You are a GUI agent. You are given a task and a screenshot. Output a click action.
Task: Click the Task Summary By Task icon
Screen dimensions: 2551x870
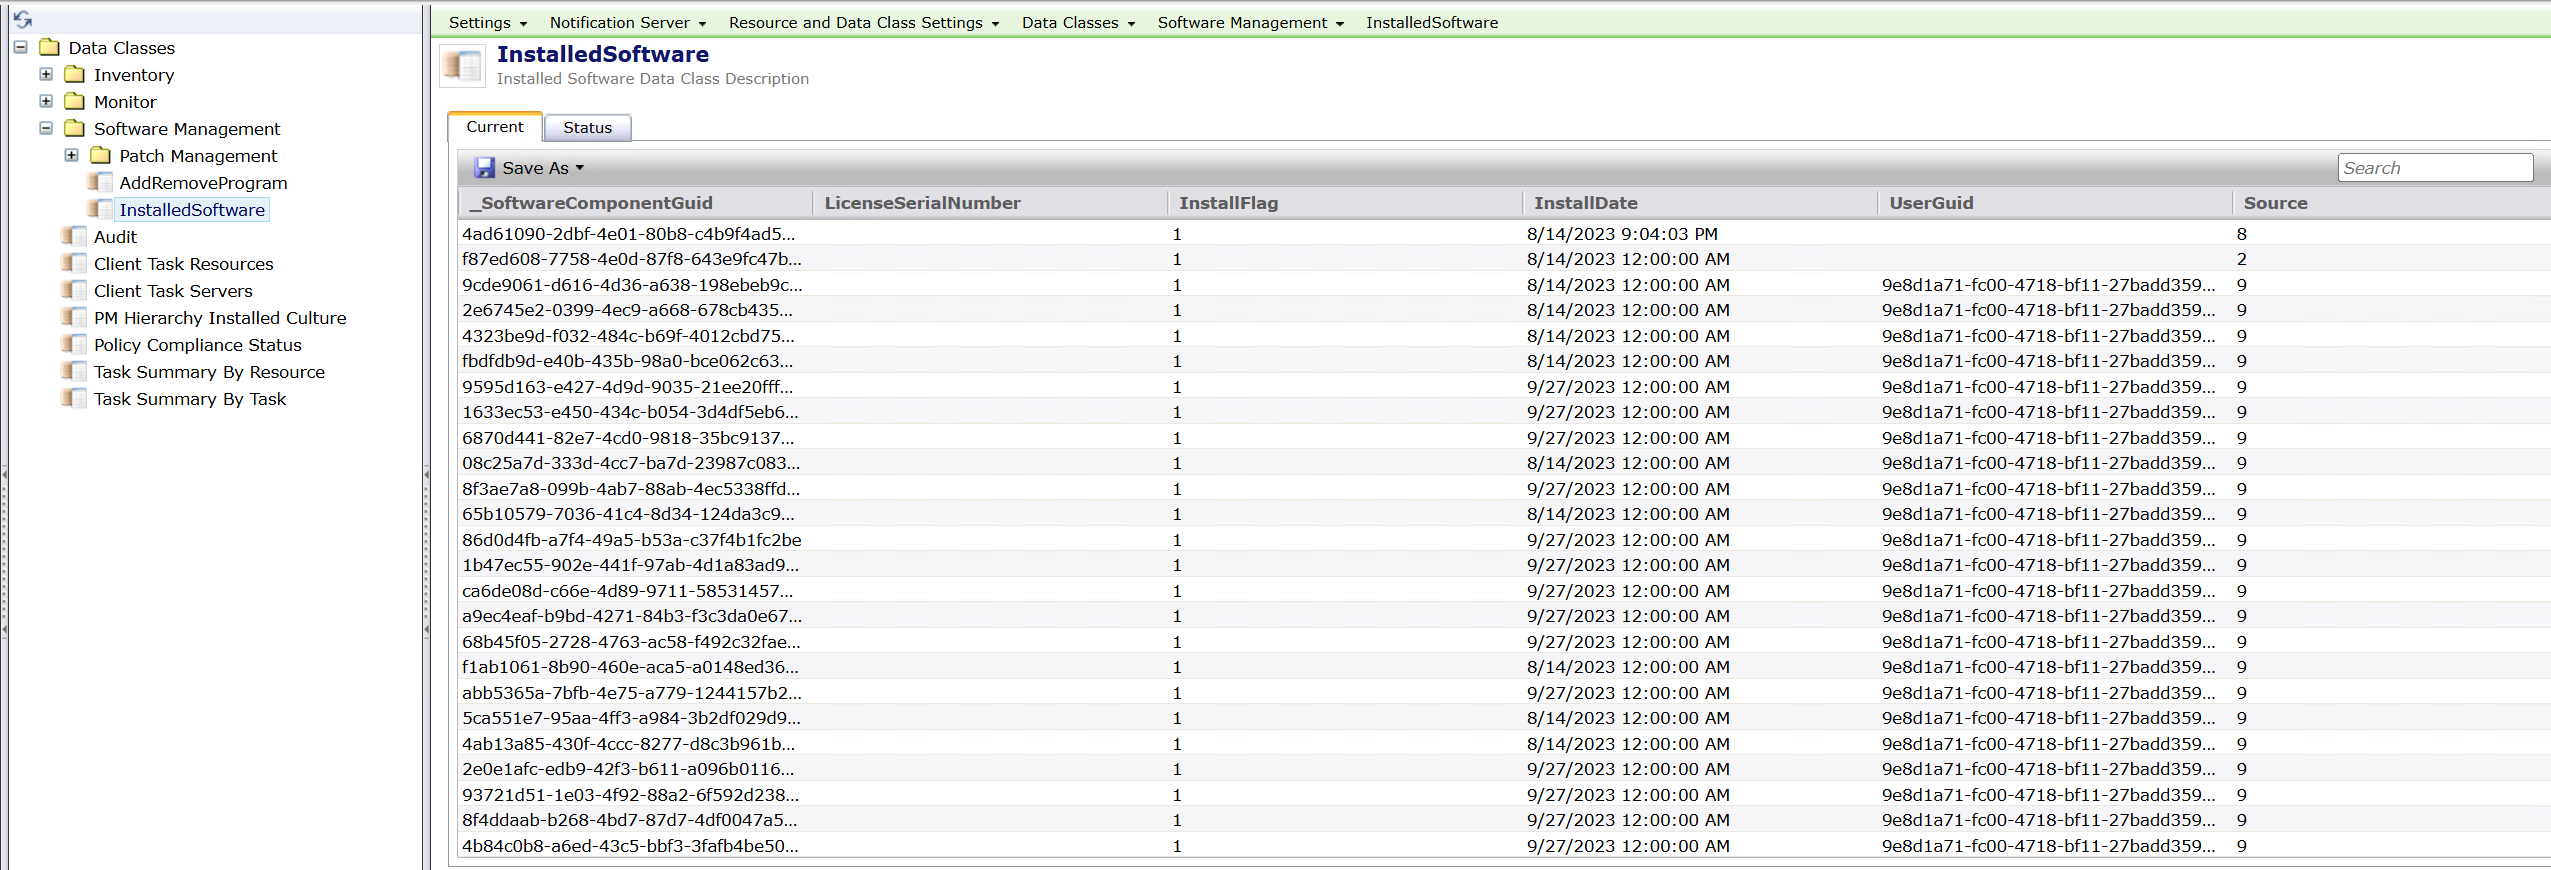[74, 399]
